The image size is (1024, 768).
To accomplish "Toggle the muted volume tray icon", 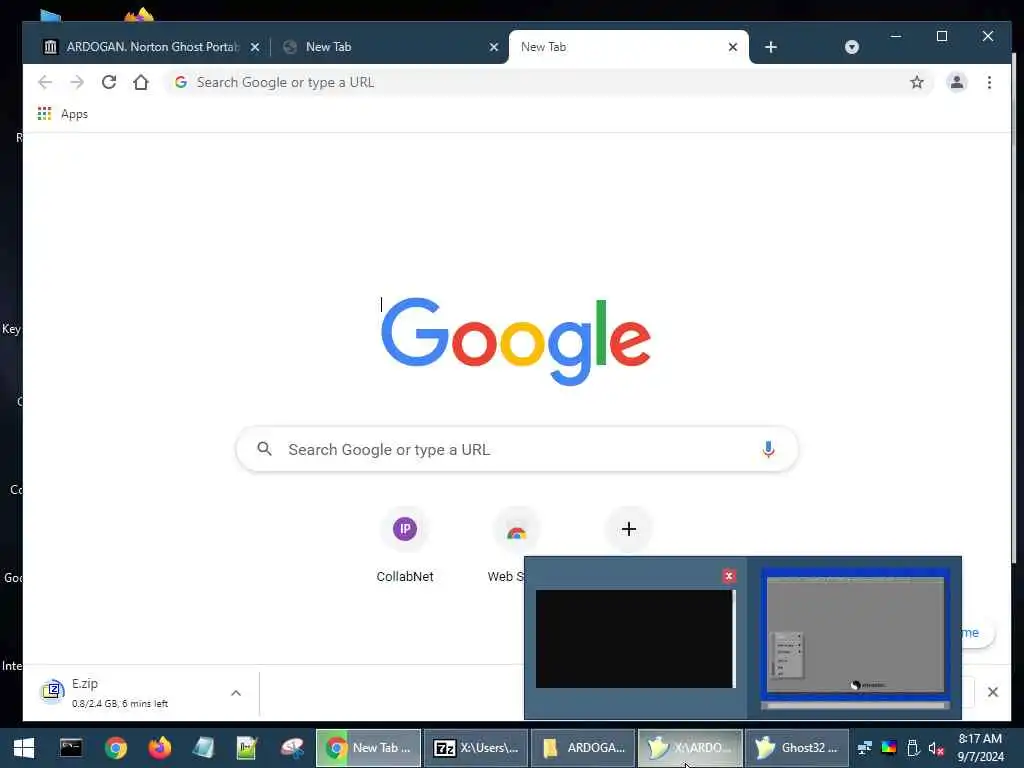I will (936, 748).
